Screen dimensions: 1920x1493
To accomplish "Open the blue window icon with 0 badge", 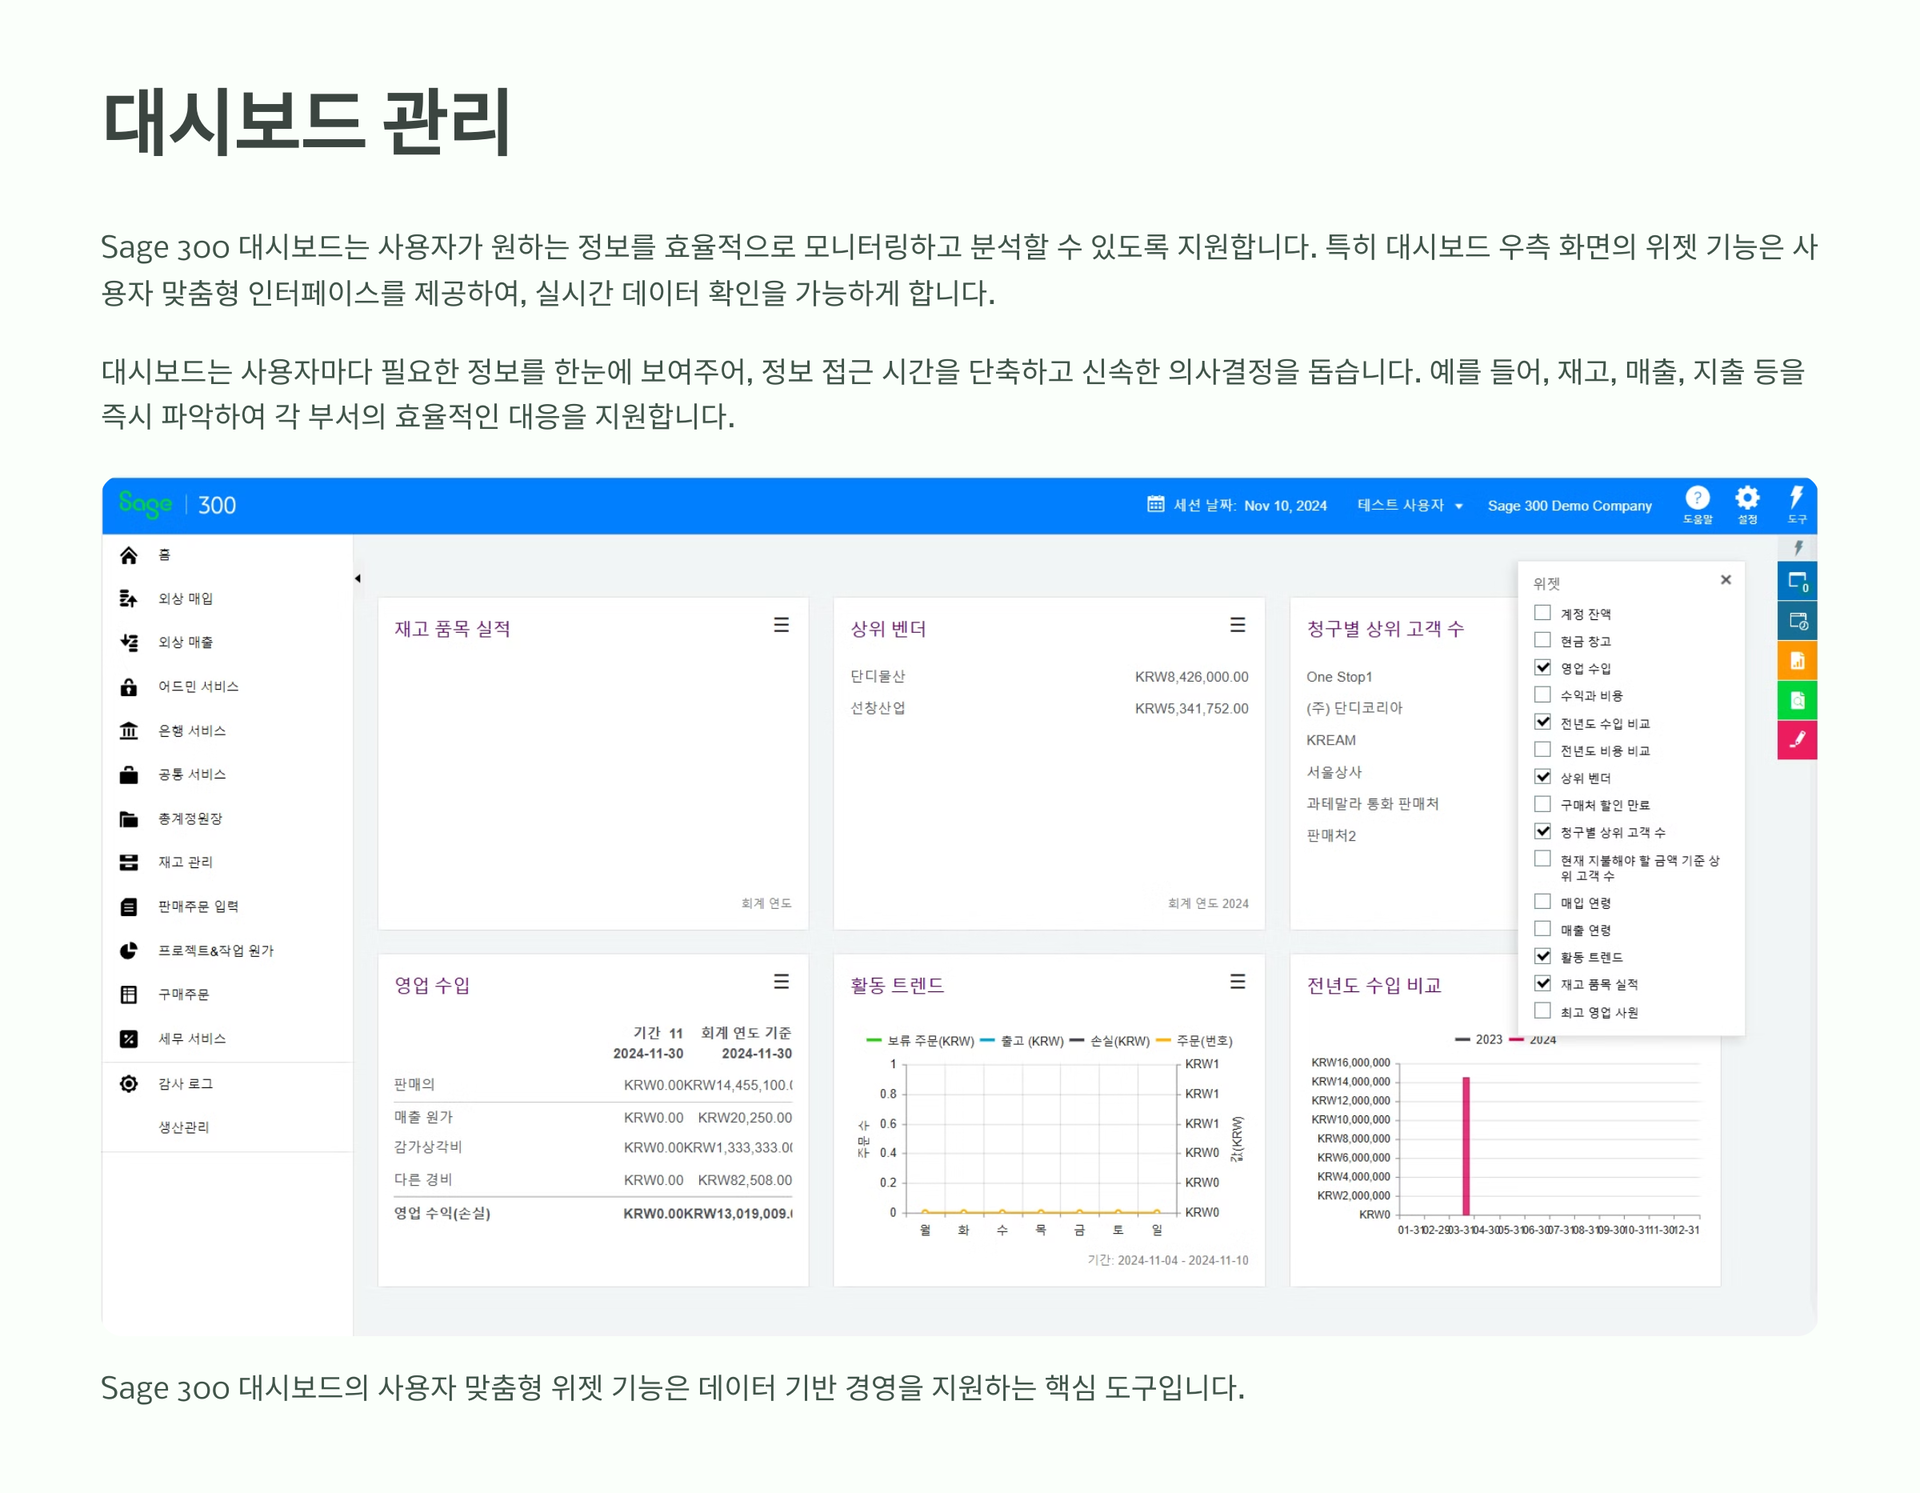I will tap(1797, 581).
